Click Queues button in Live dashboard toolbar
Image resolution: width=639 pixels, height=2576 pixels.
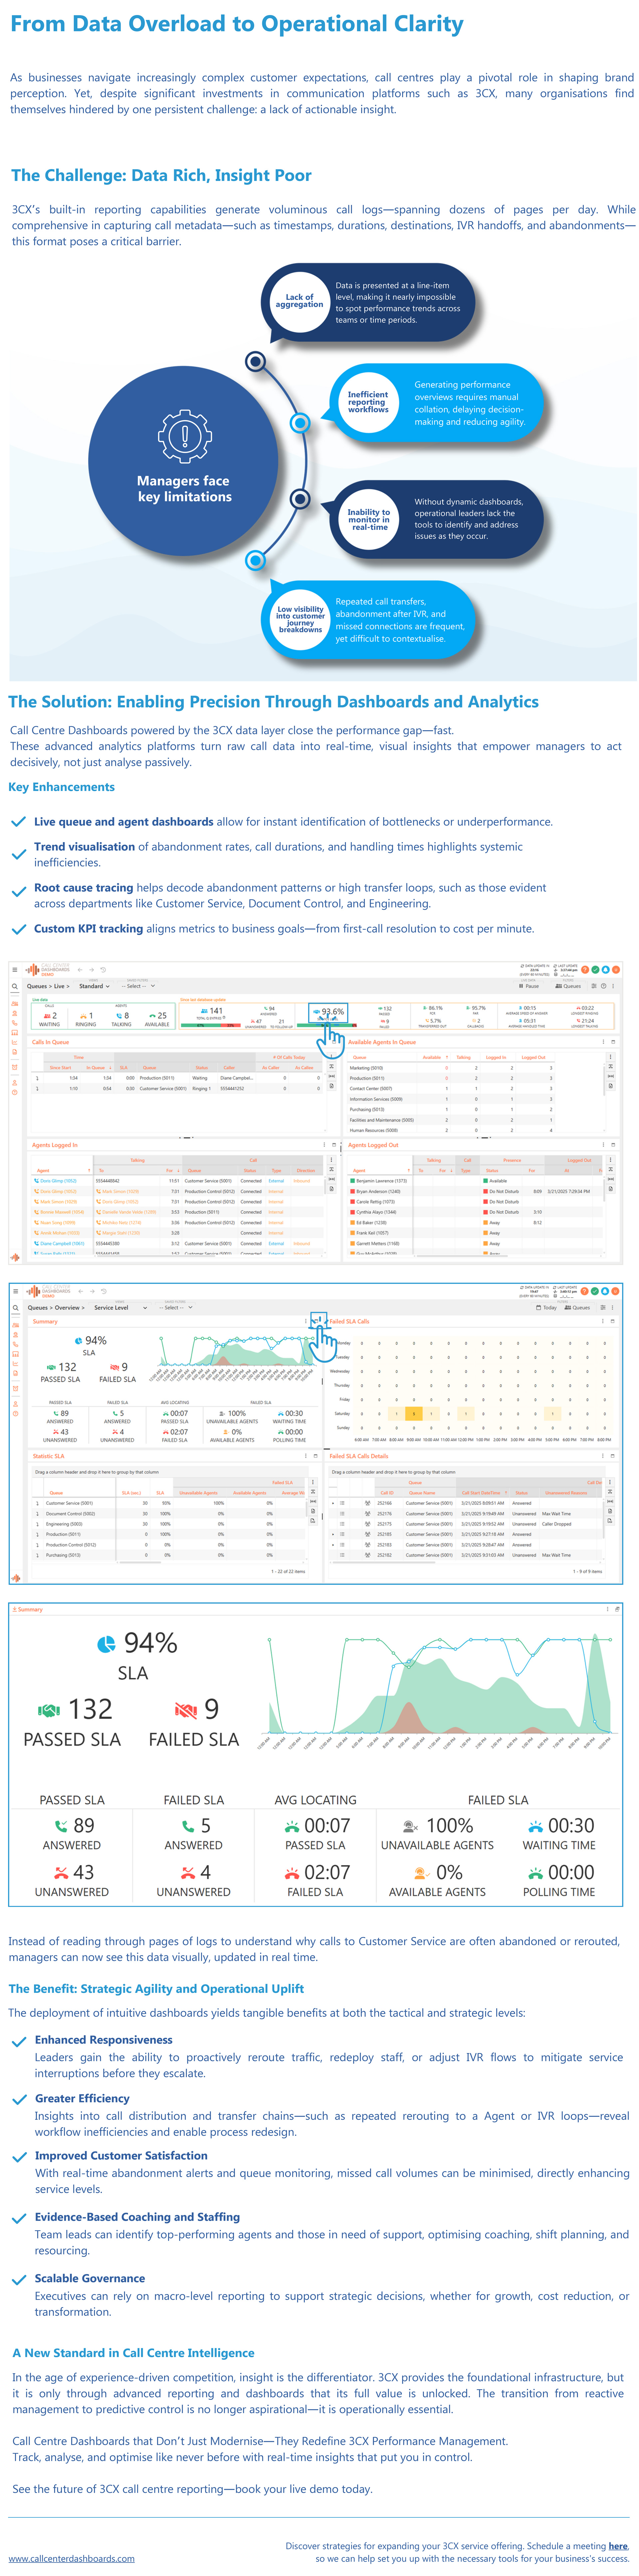568,986
